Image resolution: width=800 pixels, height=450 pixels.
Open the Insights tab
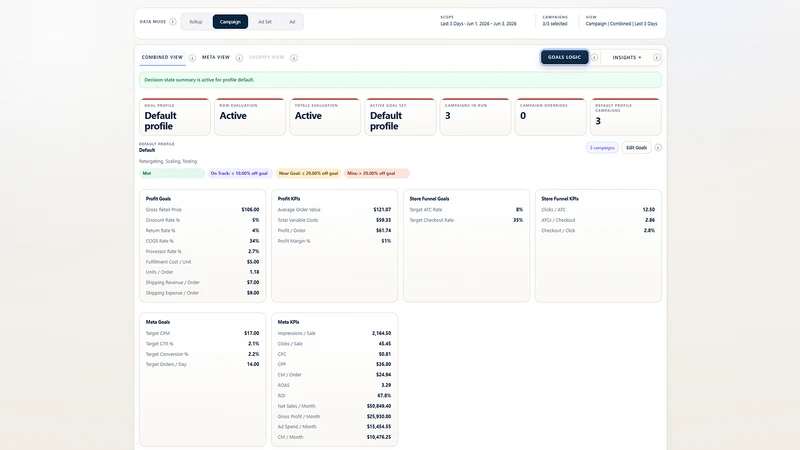627,57
